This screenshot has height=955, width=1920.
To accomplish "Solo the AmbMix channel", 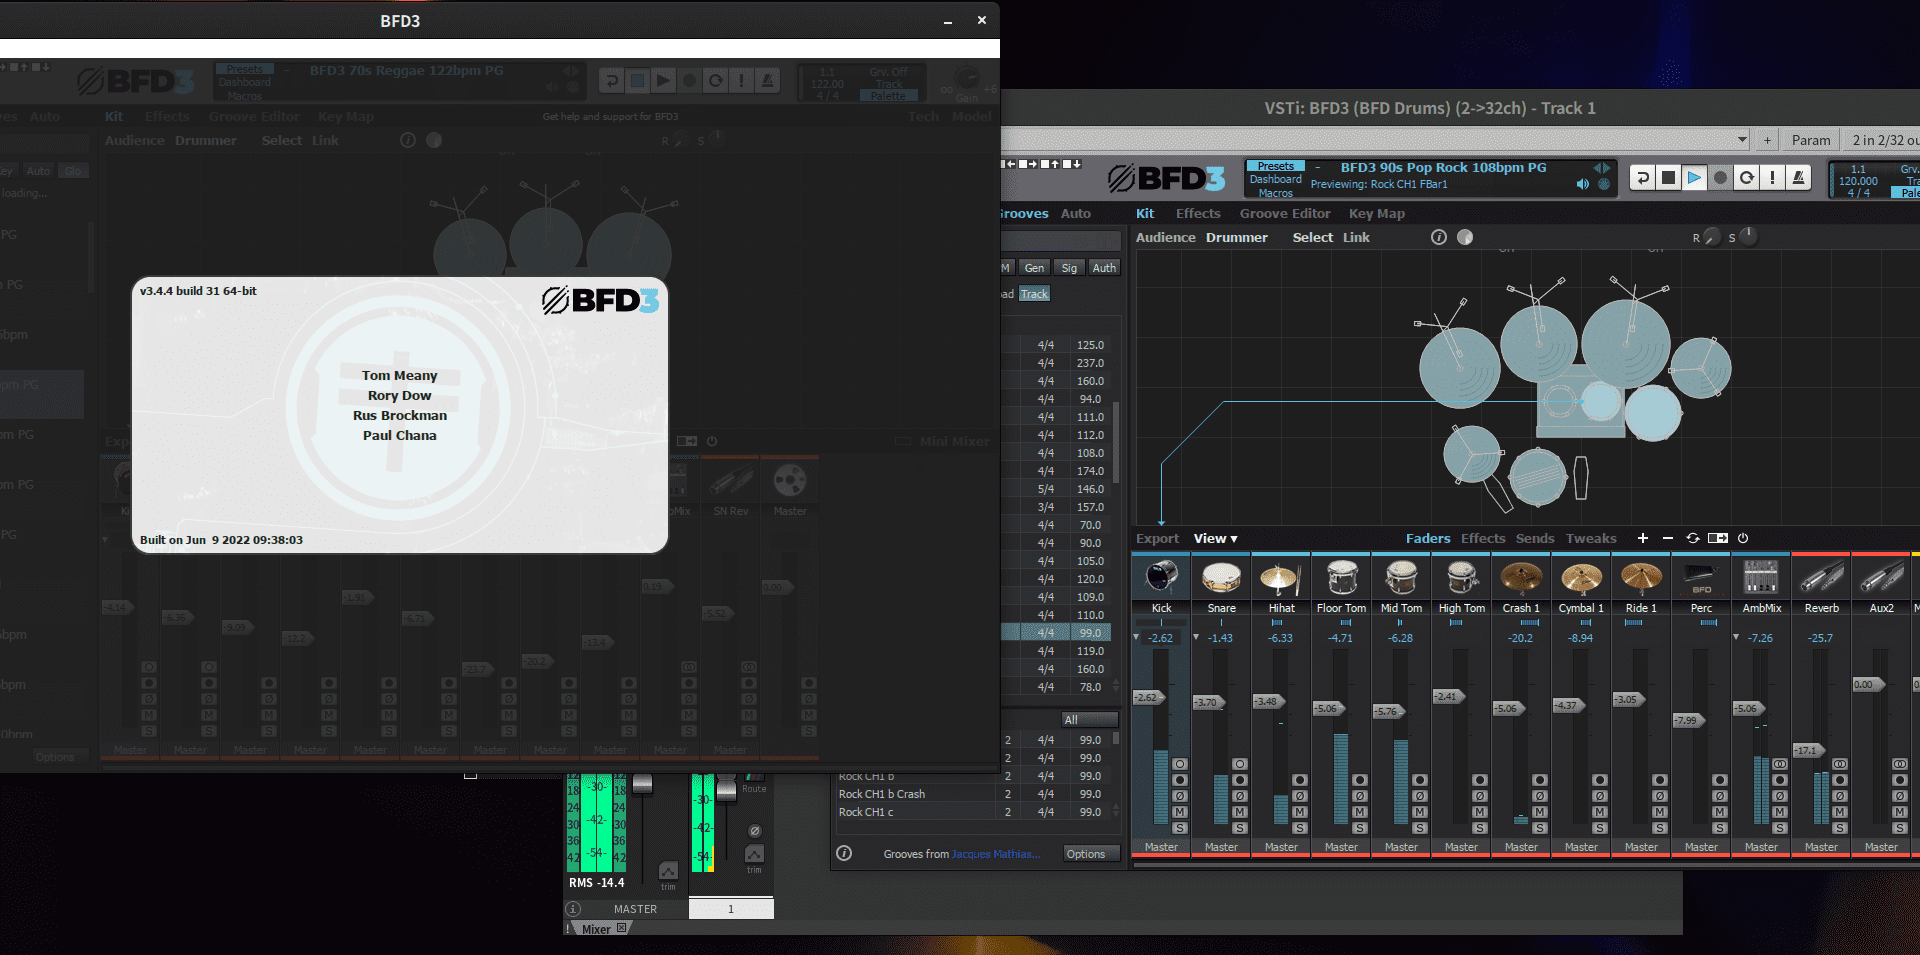I will coord(1780,828).
